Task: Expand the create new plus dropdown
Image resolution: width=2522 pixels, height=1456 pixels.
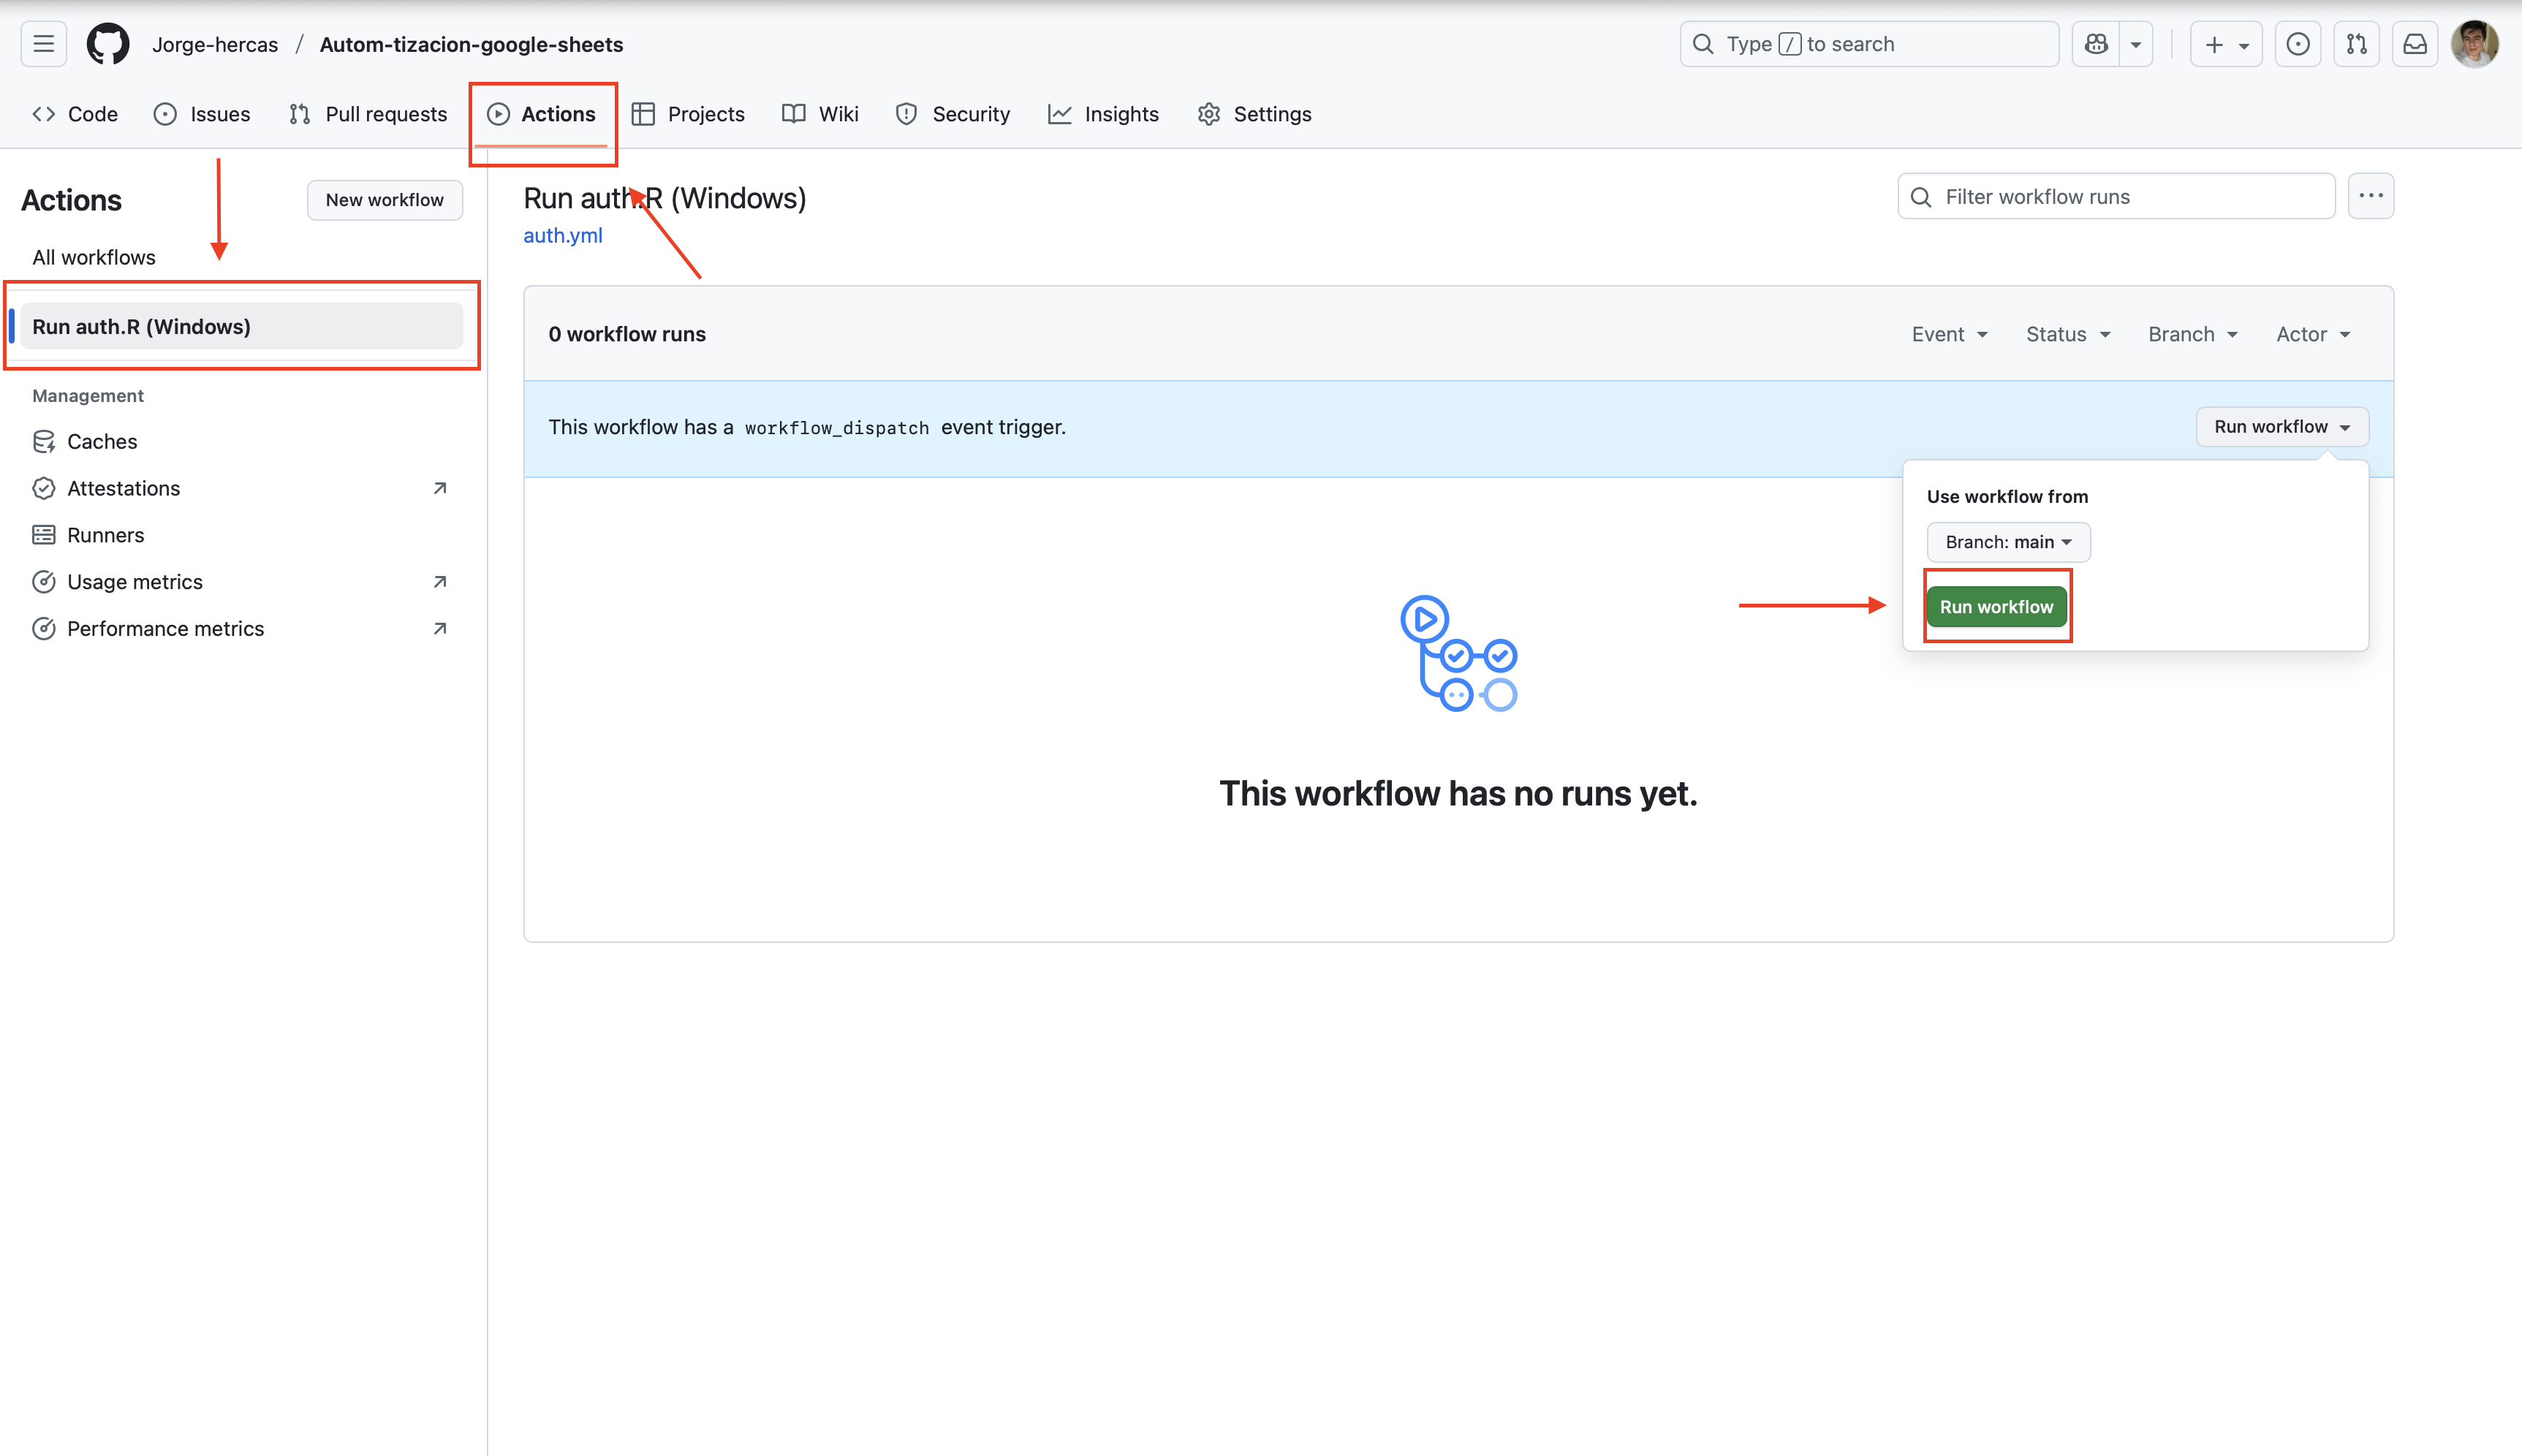Action: pos(2225,44)
